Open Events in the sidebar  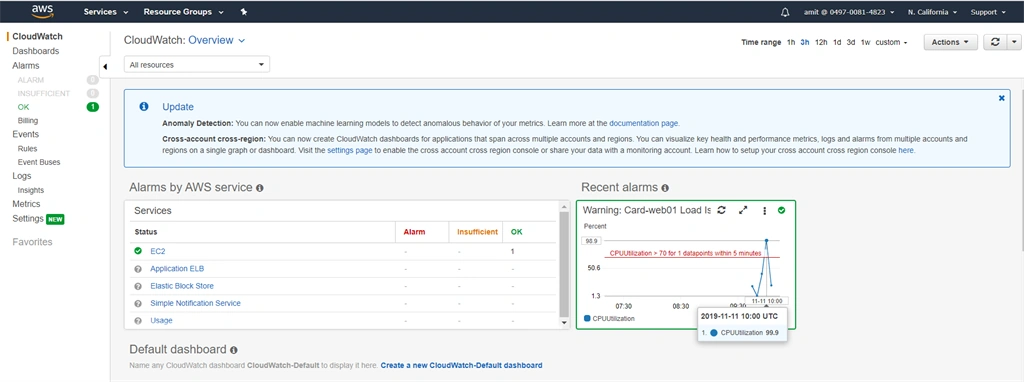(25, 134)
